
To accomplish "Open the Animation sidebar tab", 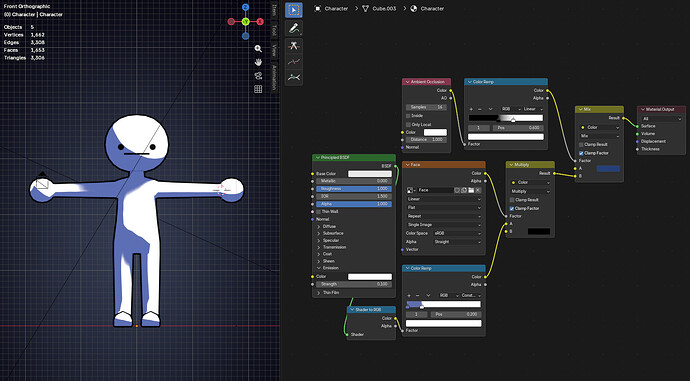I will [274, 77].
